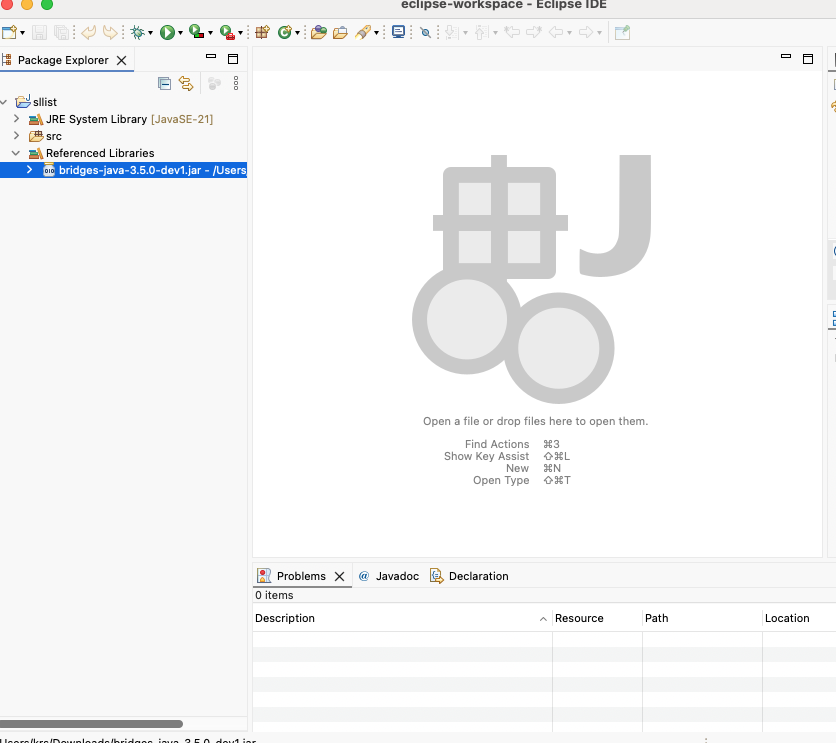
Task: Click the Undo arrow toolbar icon
Action: click(x=89, y=33)
